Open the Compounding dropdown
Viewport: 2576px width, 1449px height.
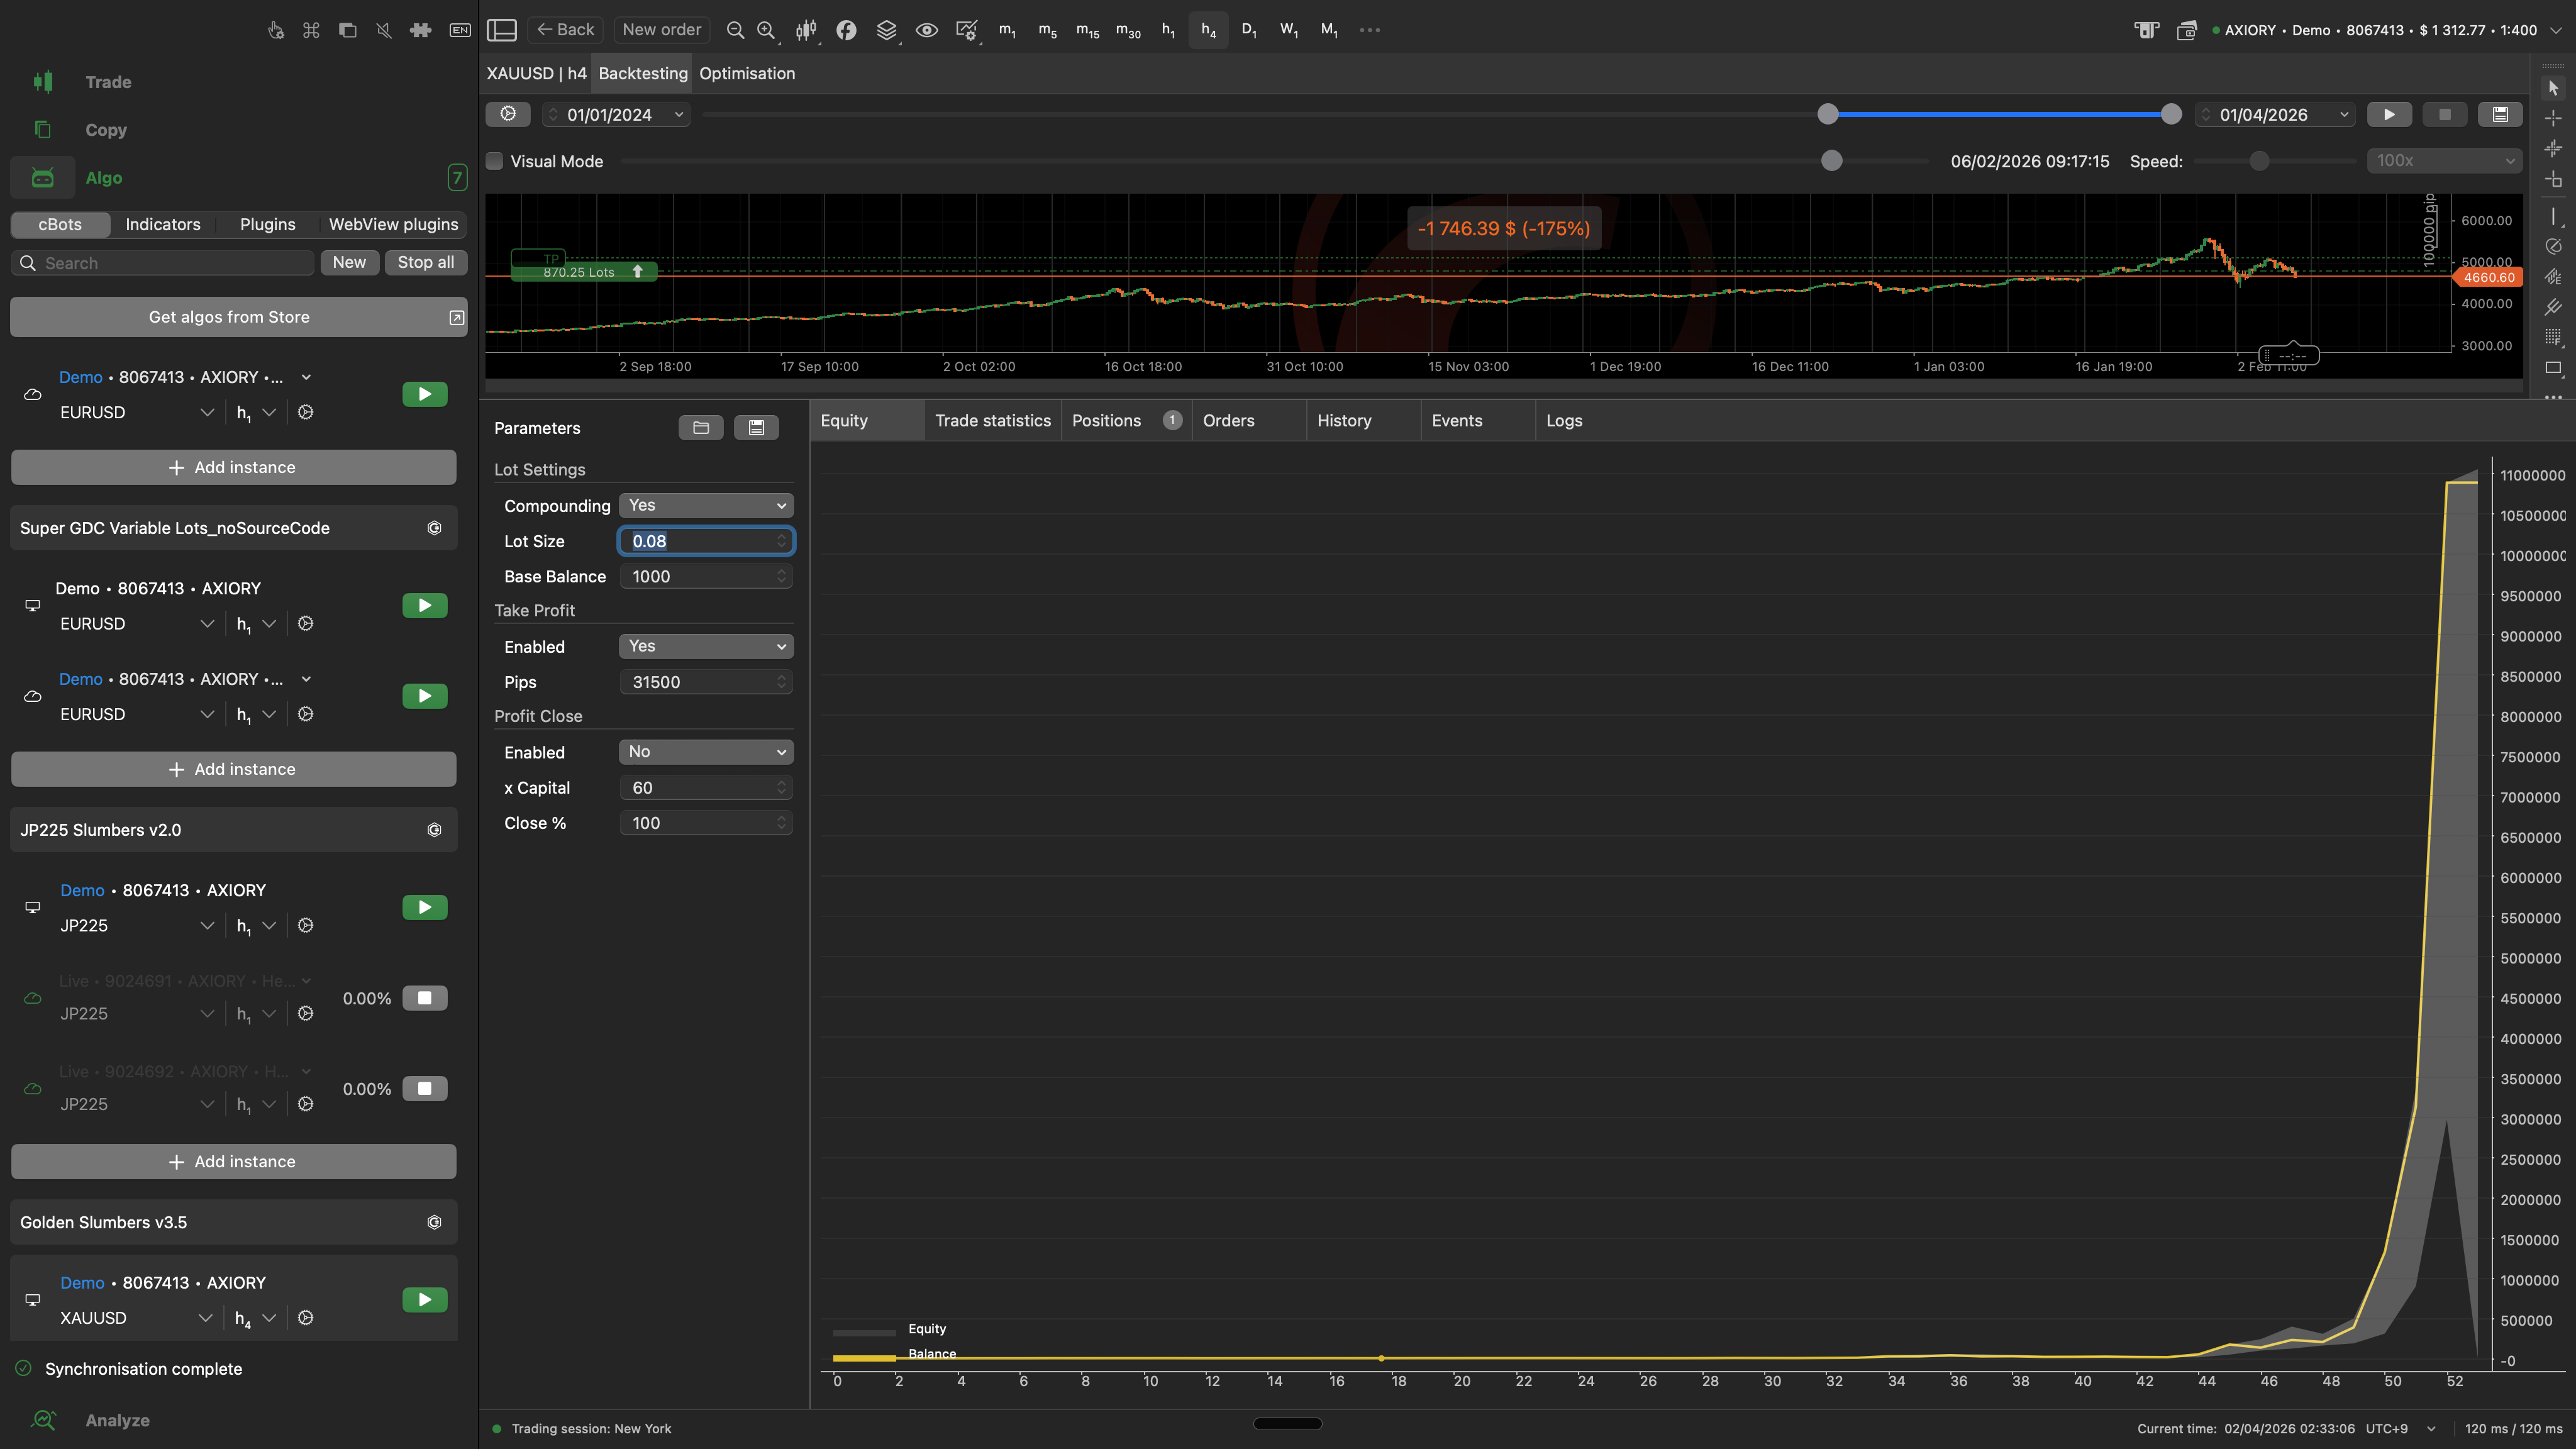(706, 505)
